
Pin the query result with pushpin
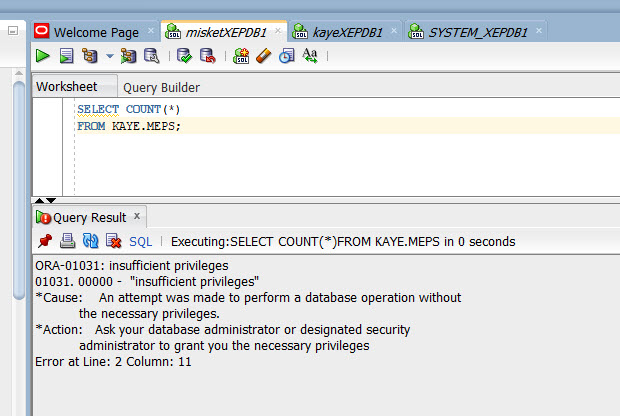click(45, 241)
